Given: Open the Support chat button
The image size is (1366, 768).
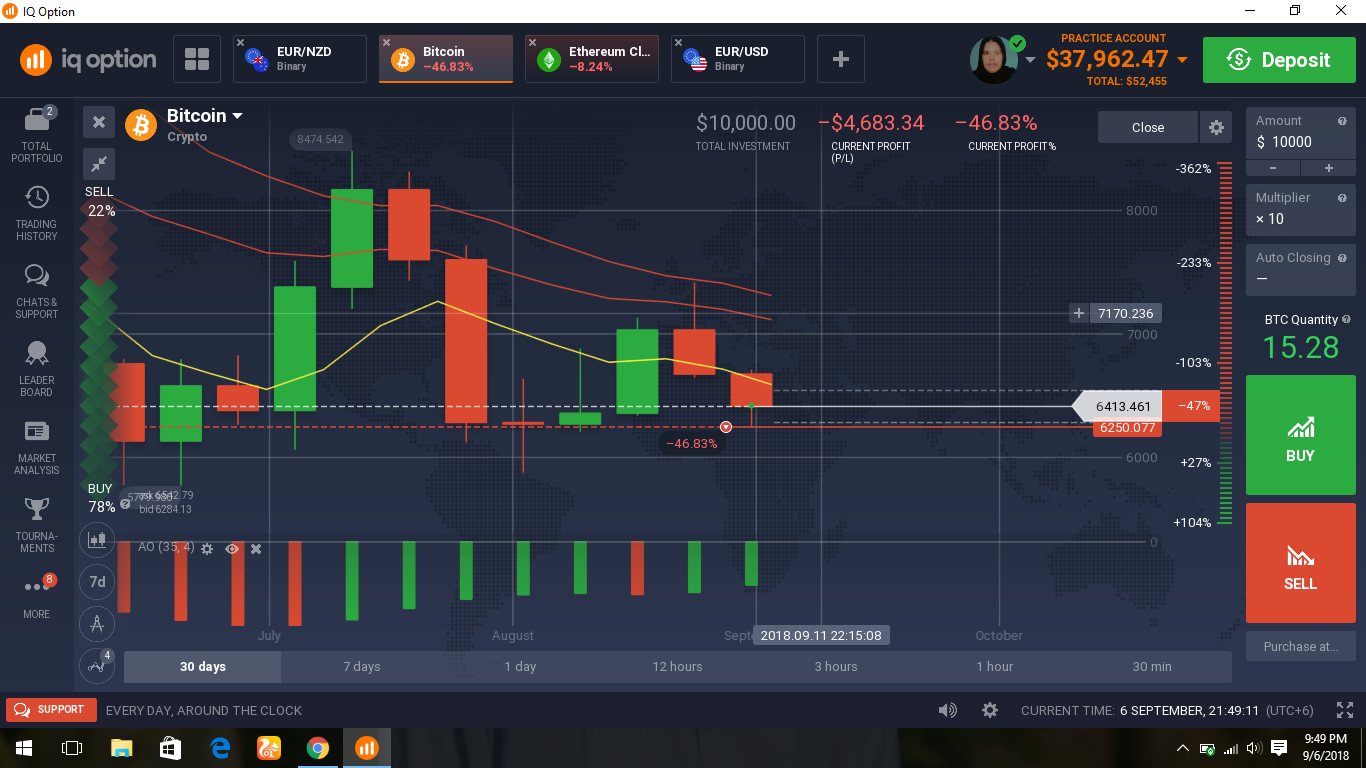Looking at the screenshot, I should tap(51, 710).
